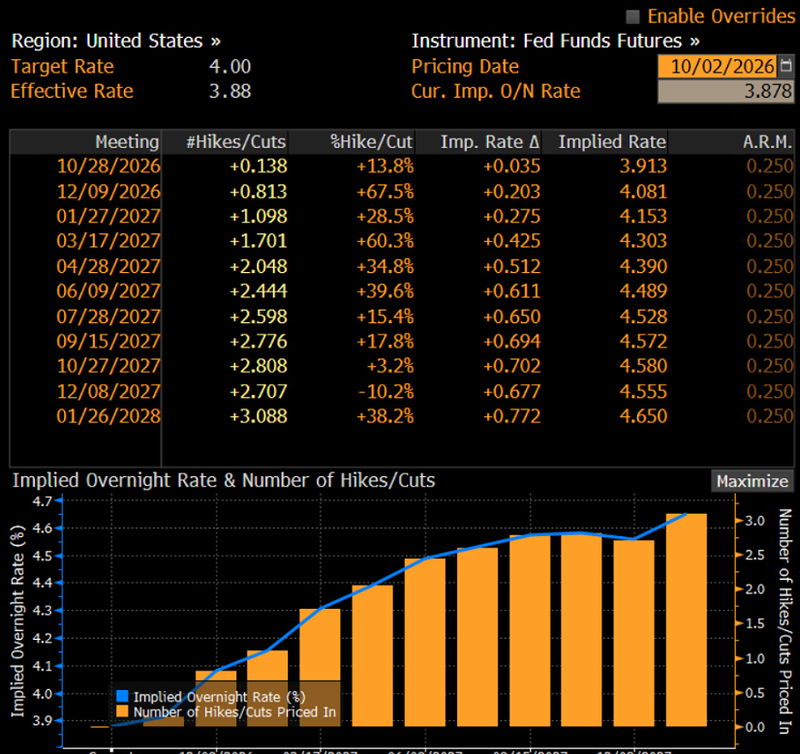Viewport: 800px width, 754px height.
Task: Click the Implied Rate column header
Action: pos(605,142)
